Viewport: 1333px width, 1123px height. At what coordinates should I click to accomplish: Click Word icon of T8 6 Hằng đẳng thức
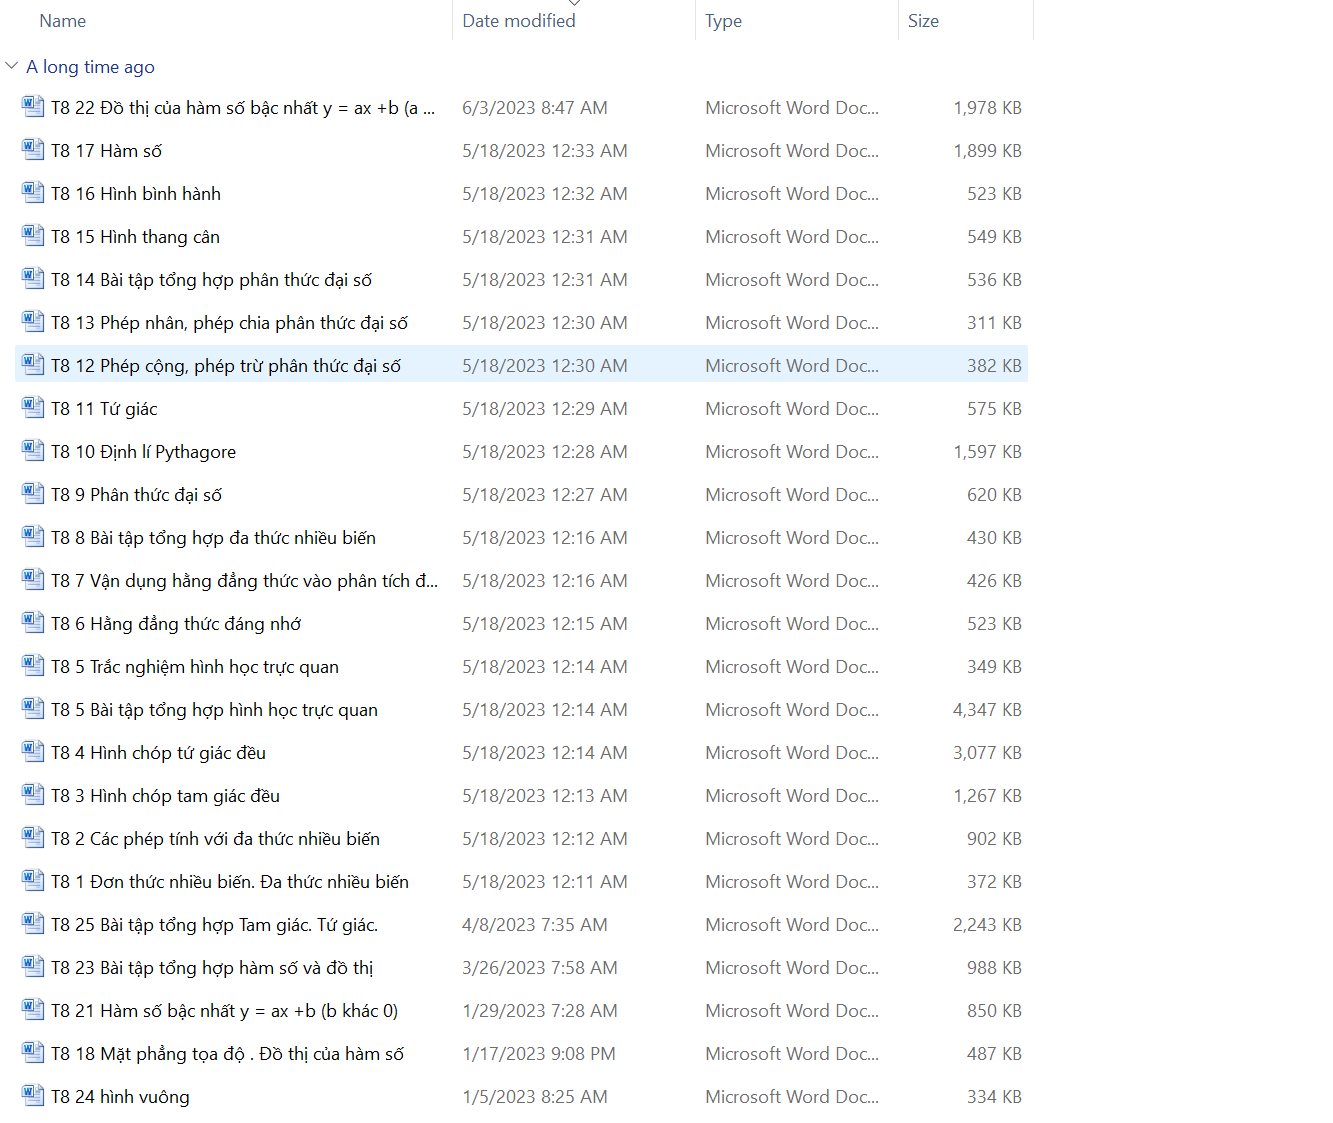[x=33, y=622]
